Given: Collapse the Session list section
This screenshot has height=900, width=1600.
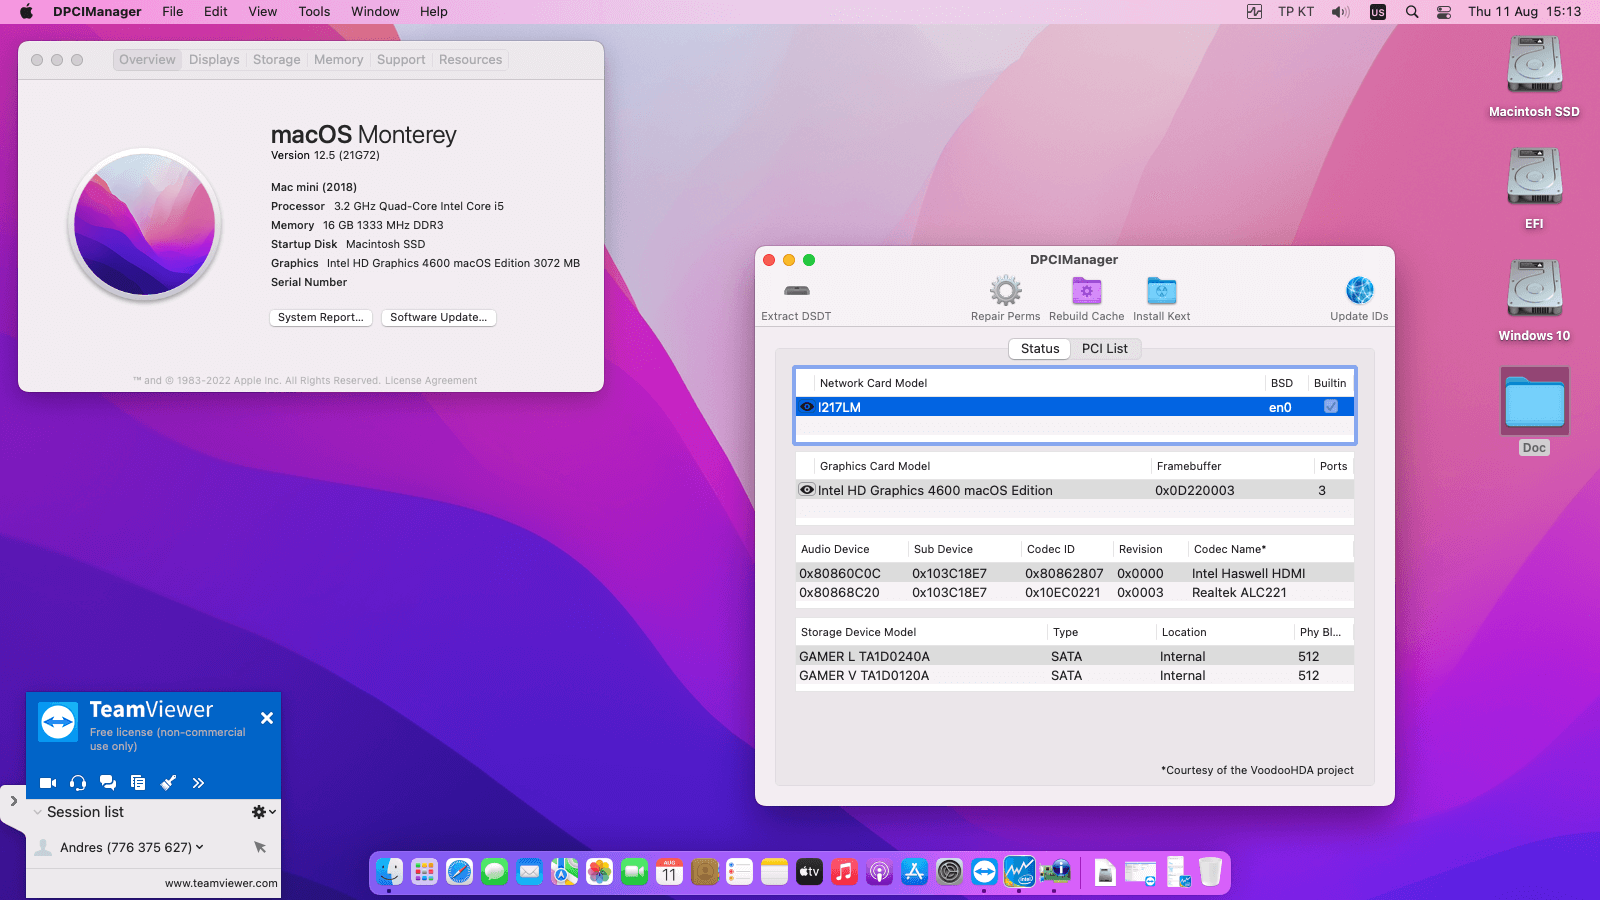Looking at the screenshot, I should point(38,812).
